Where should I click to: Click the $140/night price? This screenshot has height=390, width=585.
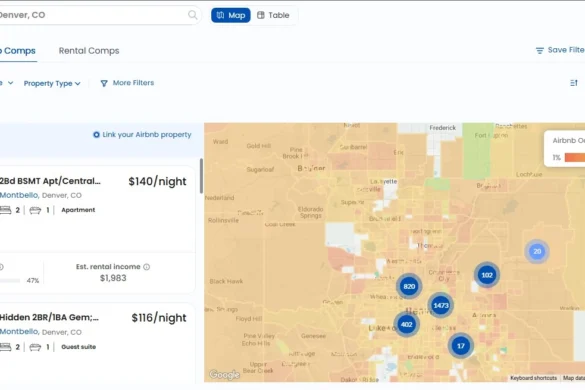[x=157, y=181]
